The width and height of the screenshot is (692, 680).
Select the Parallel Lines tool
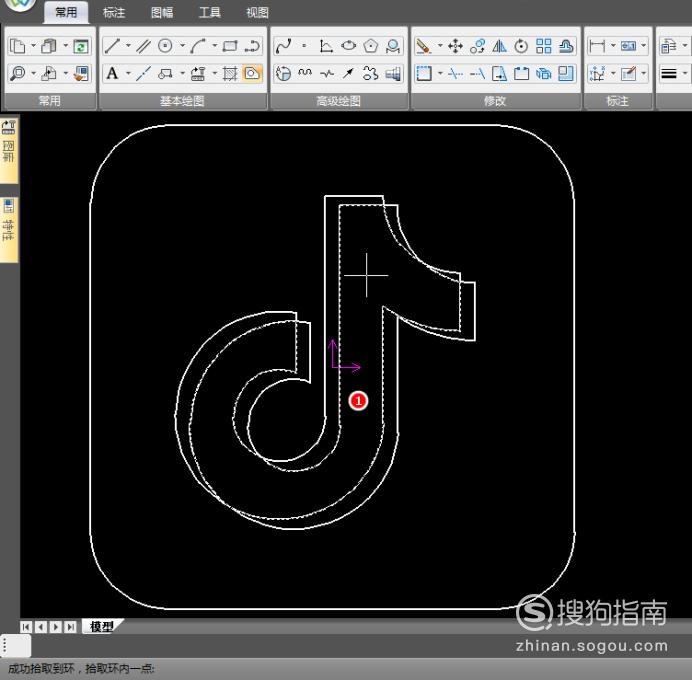[x=143, y=46]
